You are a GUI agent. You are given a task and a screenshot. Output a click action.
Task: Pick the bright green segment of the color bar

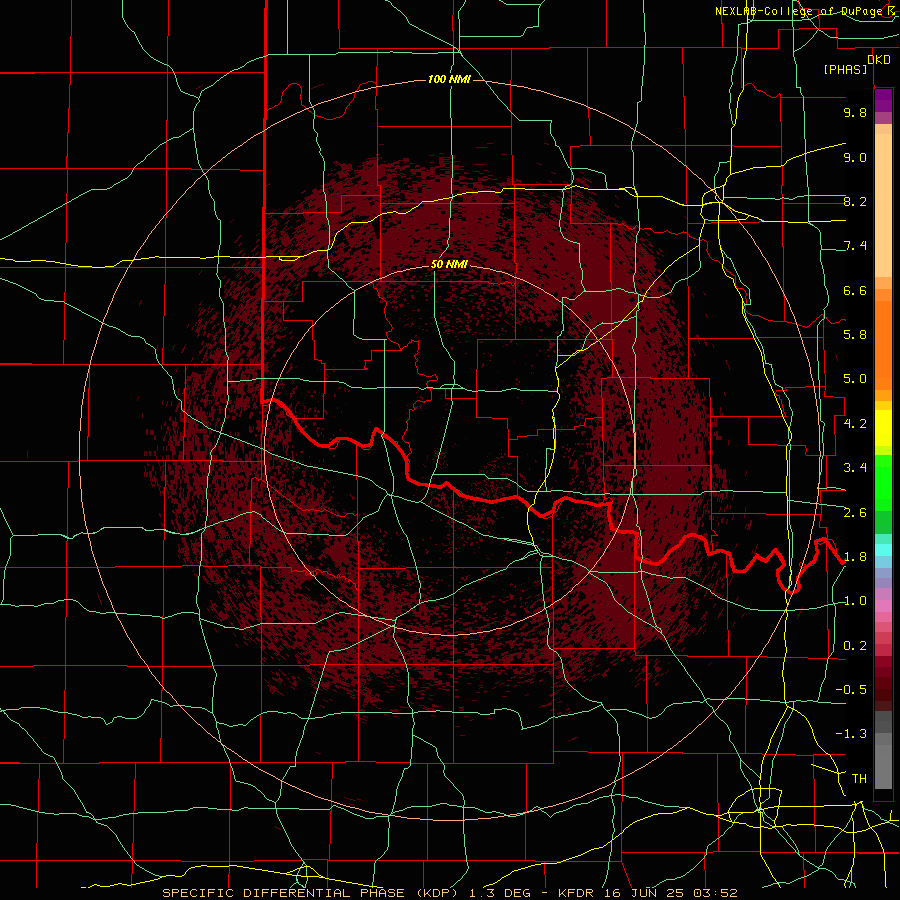tap(883, 482)
